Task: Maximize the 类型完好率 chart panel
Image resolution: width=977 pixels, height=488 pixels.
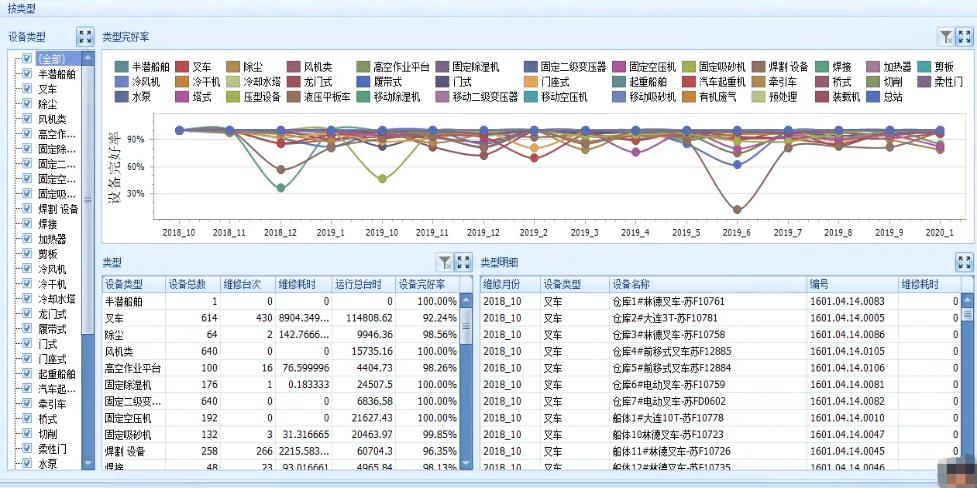Action: (964, 36)
